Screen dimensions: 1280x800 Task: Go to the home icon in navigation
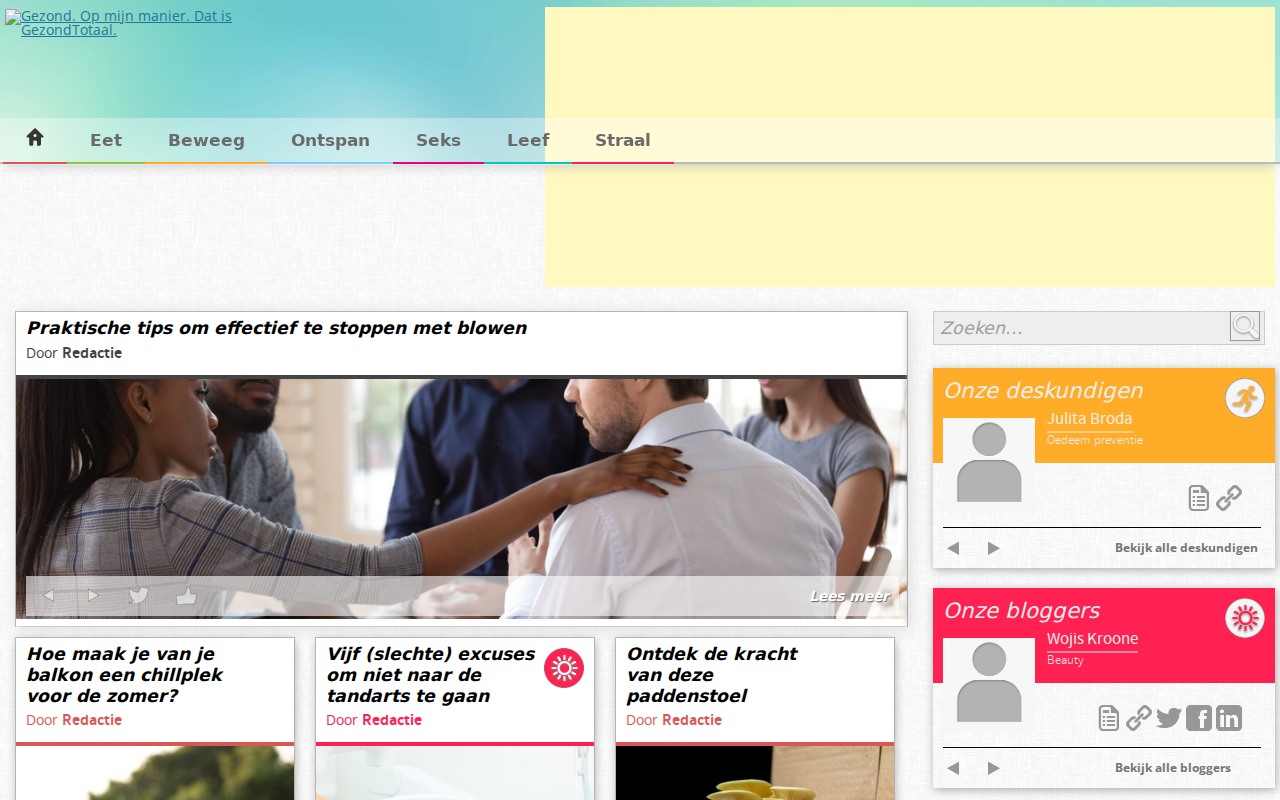tap(35, 138)
